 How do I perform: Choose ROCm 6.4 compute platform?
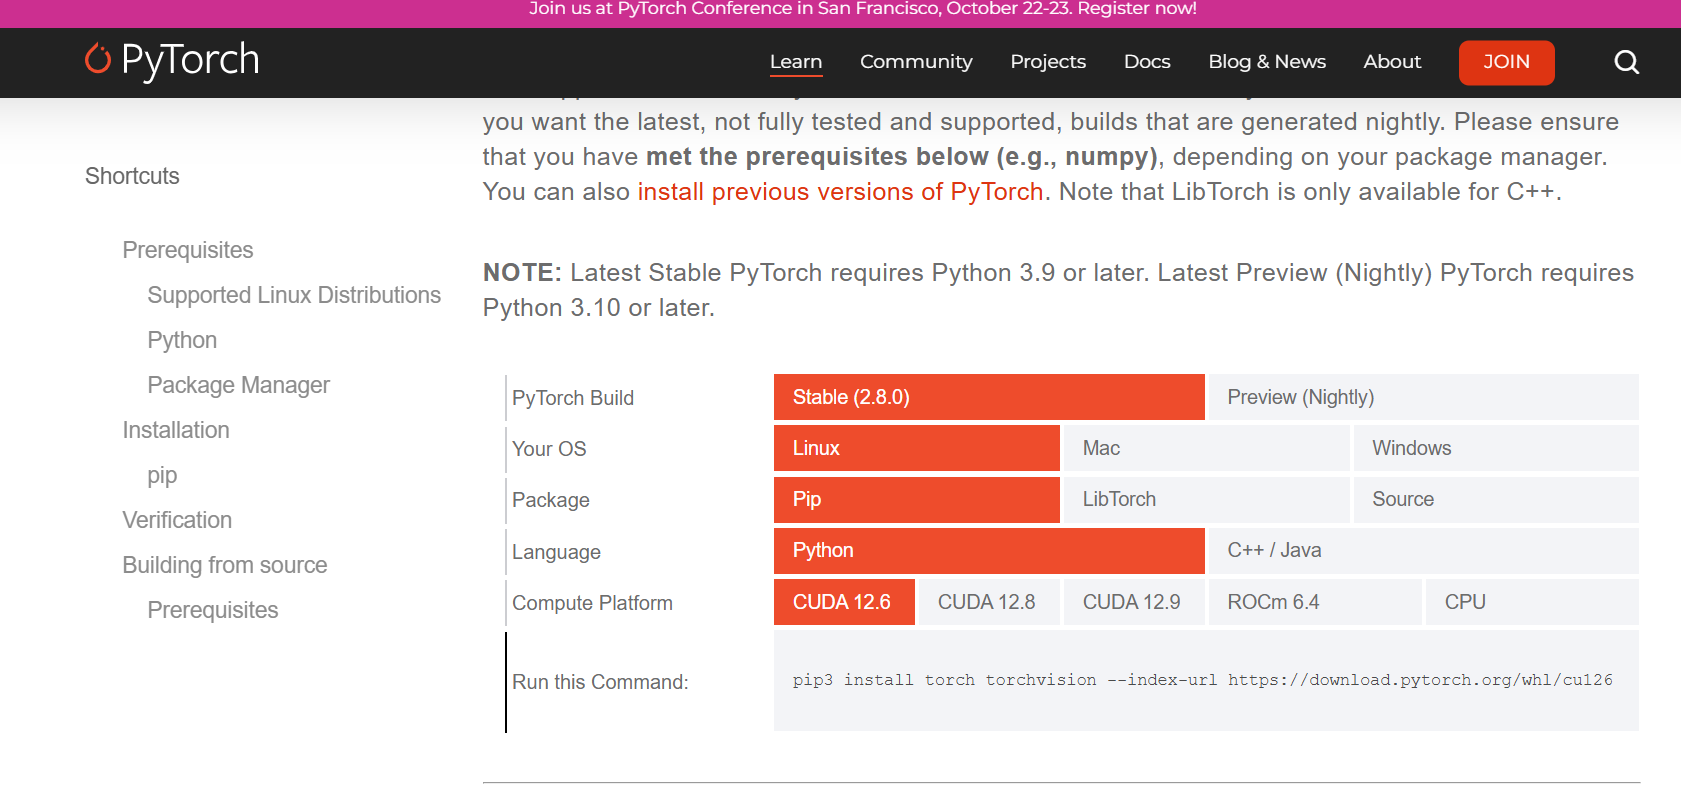pyautogui.click(x=1315, y=602)
